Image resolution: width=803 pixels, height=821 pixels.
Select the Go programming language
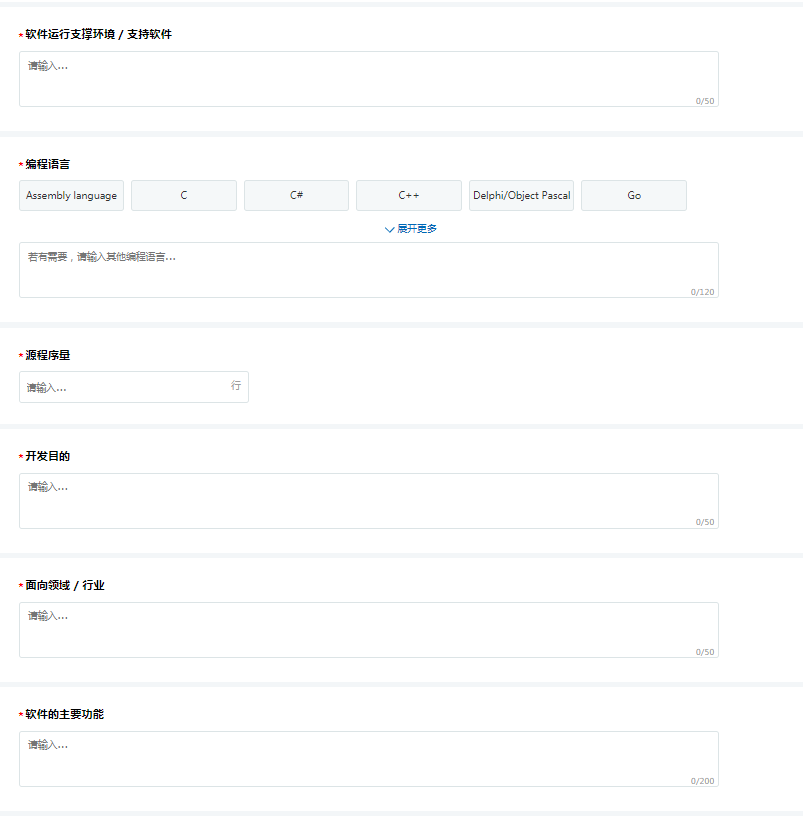[633, 195]
